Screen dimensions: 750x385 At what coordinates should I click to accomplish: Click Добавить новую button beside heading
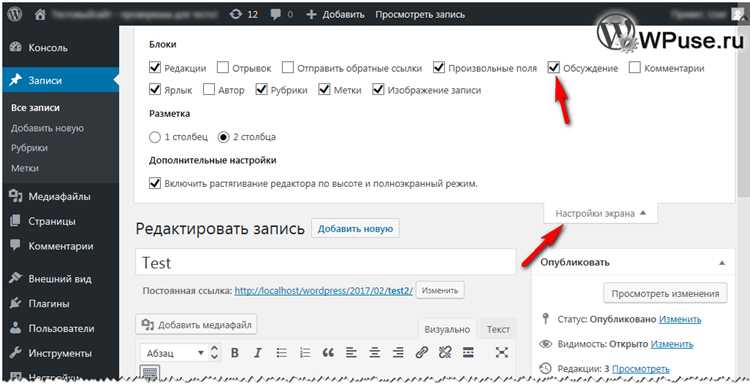355,229
